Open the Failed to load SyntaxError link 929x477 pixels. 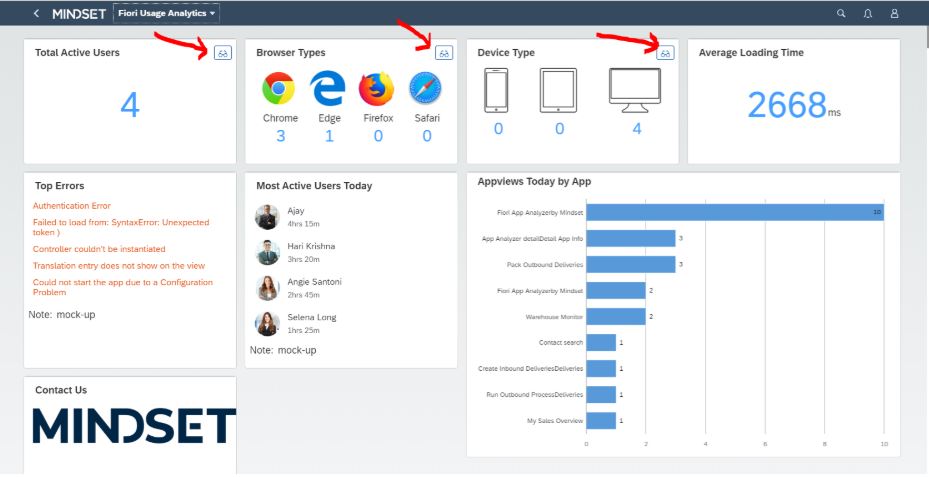coord(121,228)
